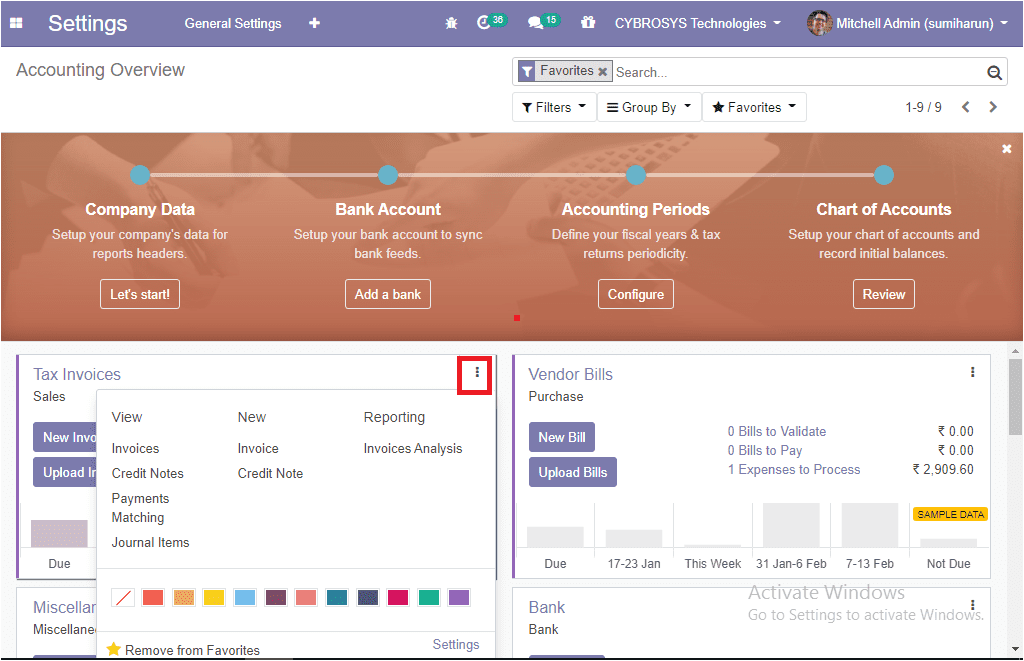Image resolution: width=1024 pixels, height=661 pixels.
Task: Open Invoices Analysis report
Action: pos(413,449)
